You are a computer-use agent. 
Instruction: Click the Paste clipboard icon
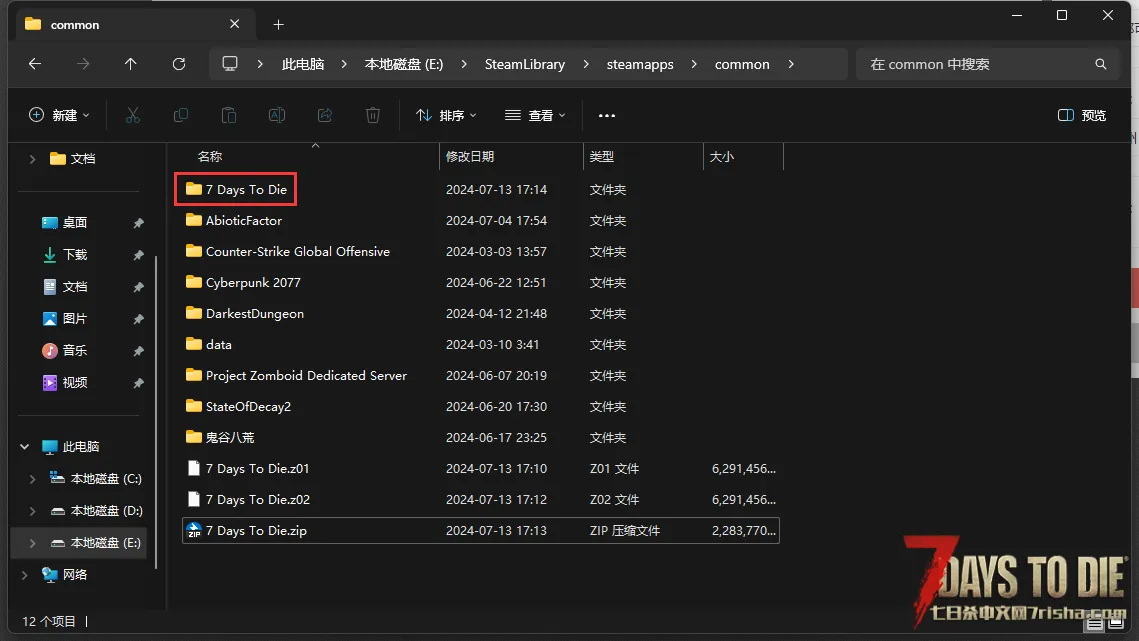click(x=229, y=115)
